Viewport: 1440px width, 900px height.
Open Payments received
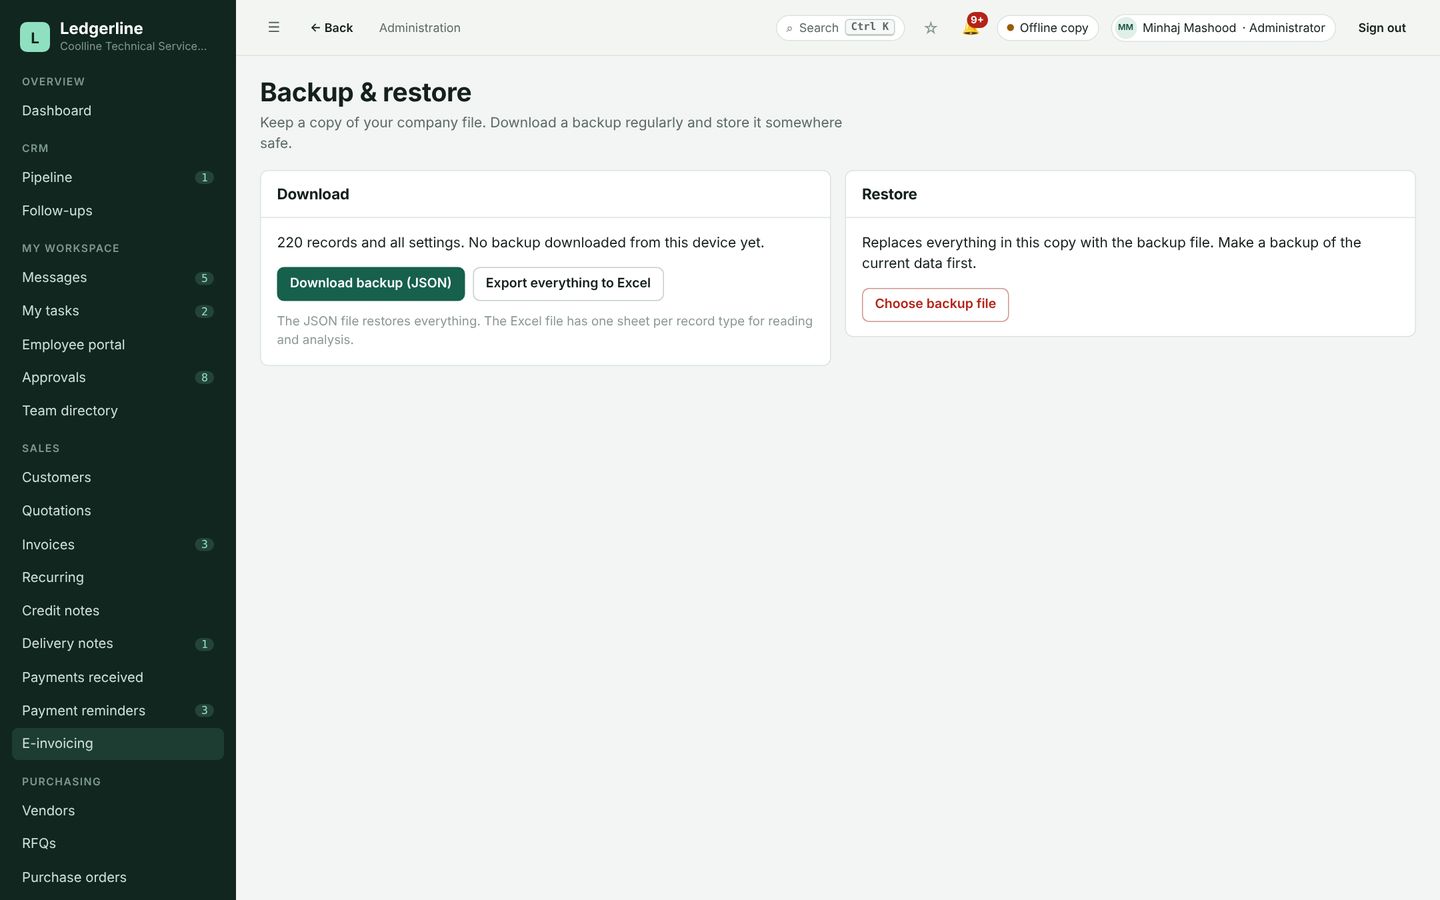[x=118, y=678]
